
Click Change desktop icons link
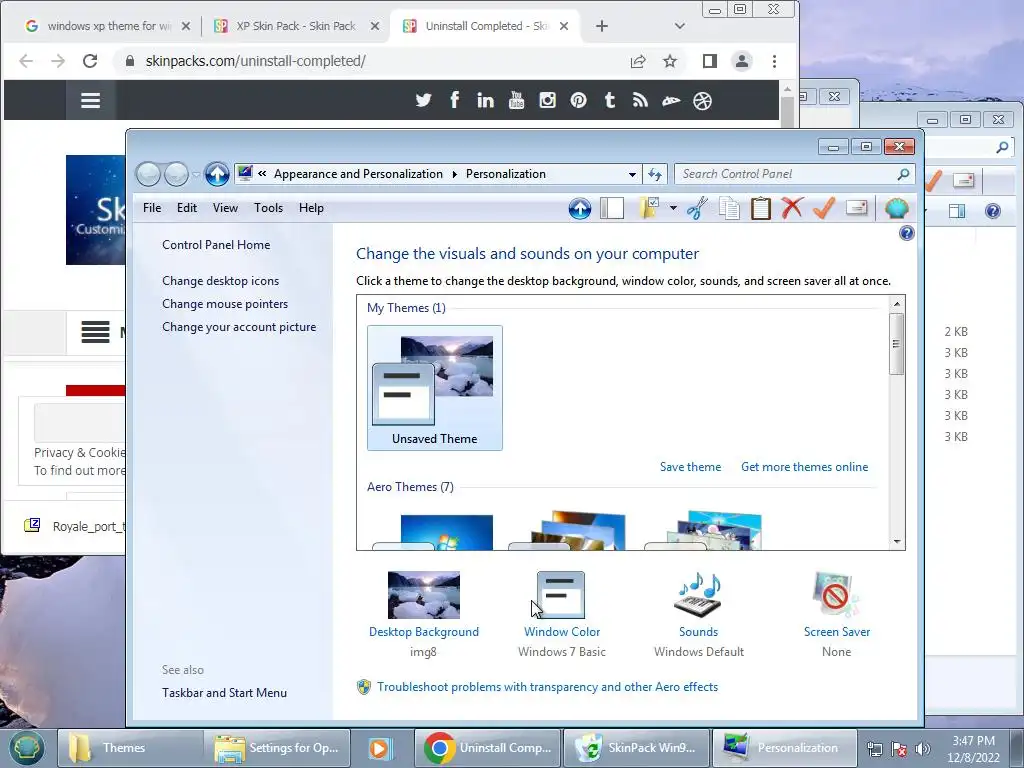coord(221,281)
